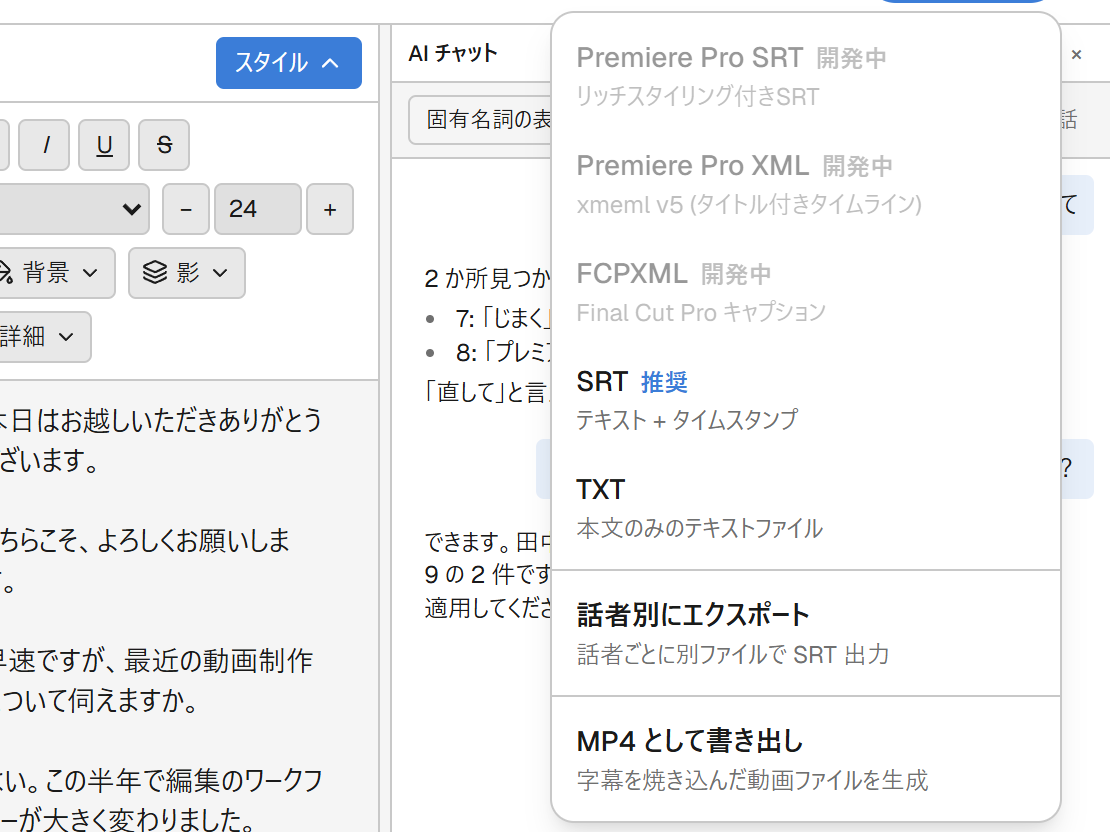Image resolution: width=1110 pixels, height=832 pixels.
Task: Open the 影 shadow dropdown
Action: 187,273
